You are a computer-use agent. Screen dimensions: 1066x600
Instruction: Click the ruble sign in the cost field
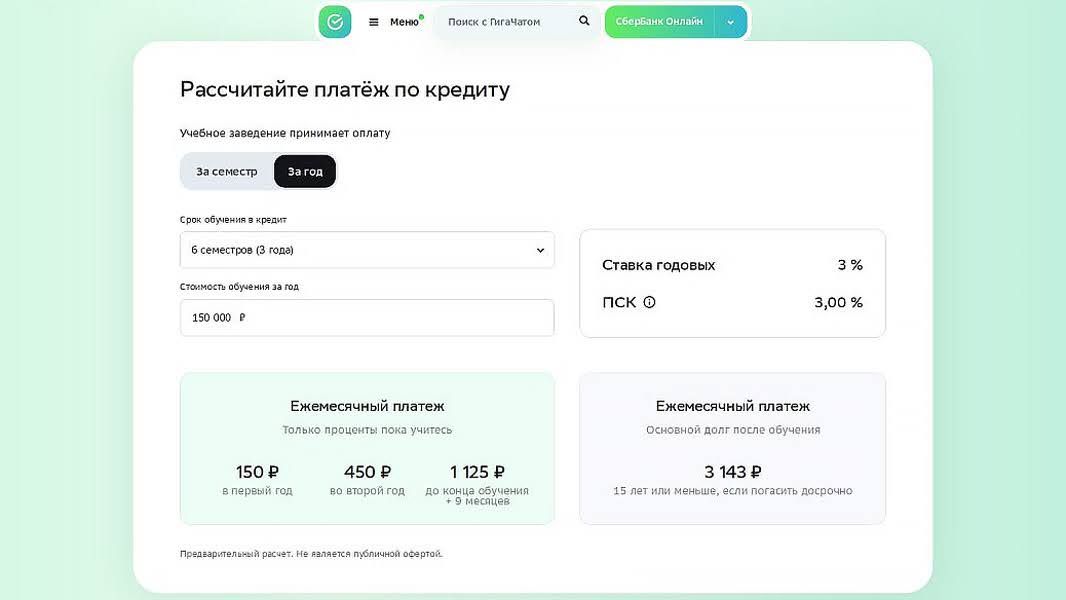pos(242,318)
